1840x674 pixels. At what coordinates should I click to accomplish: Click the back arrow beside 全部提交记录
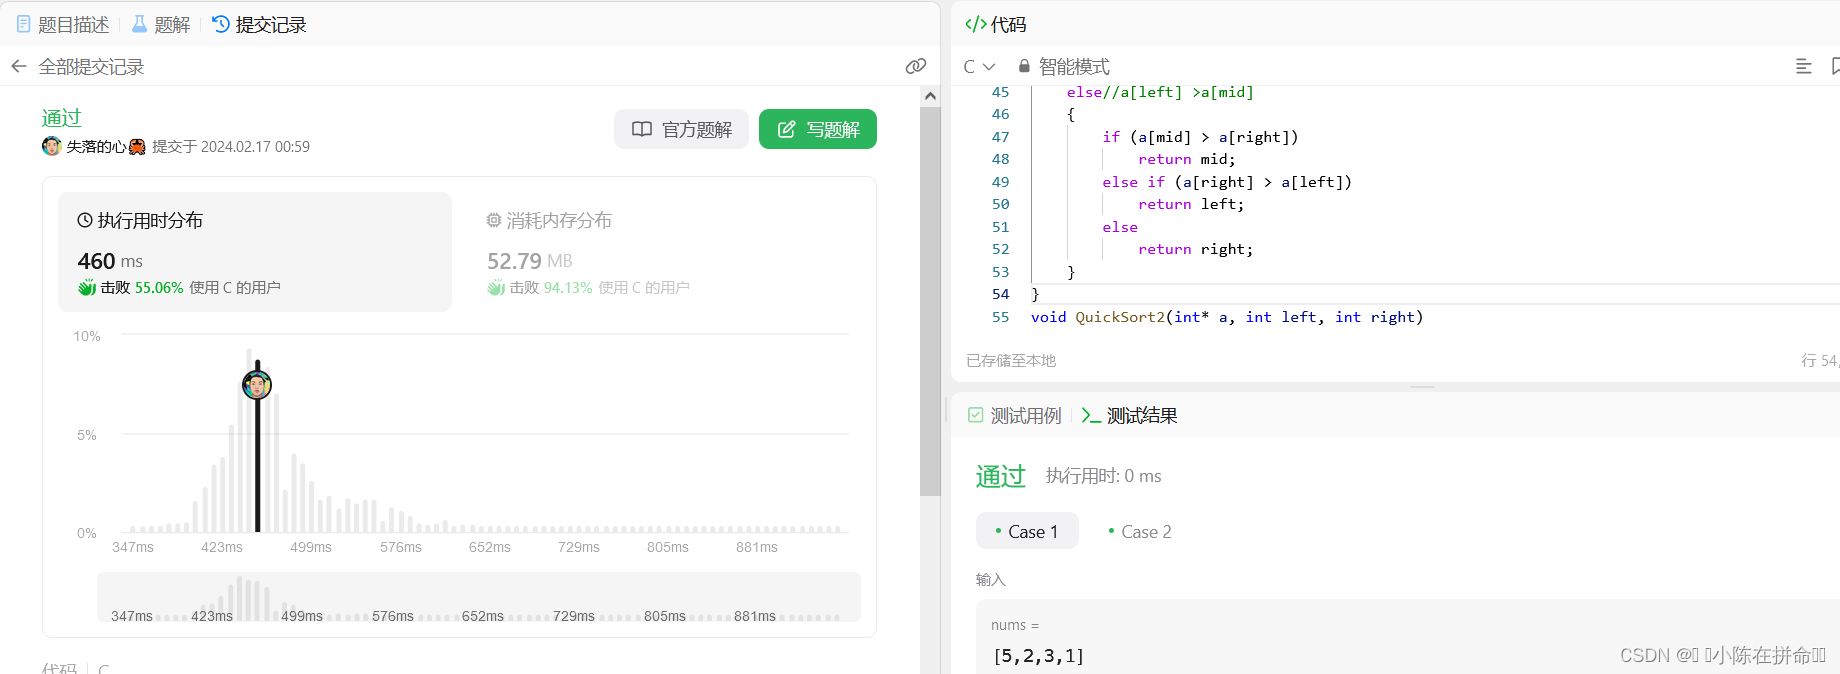click(x=19, y=67)
